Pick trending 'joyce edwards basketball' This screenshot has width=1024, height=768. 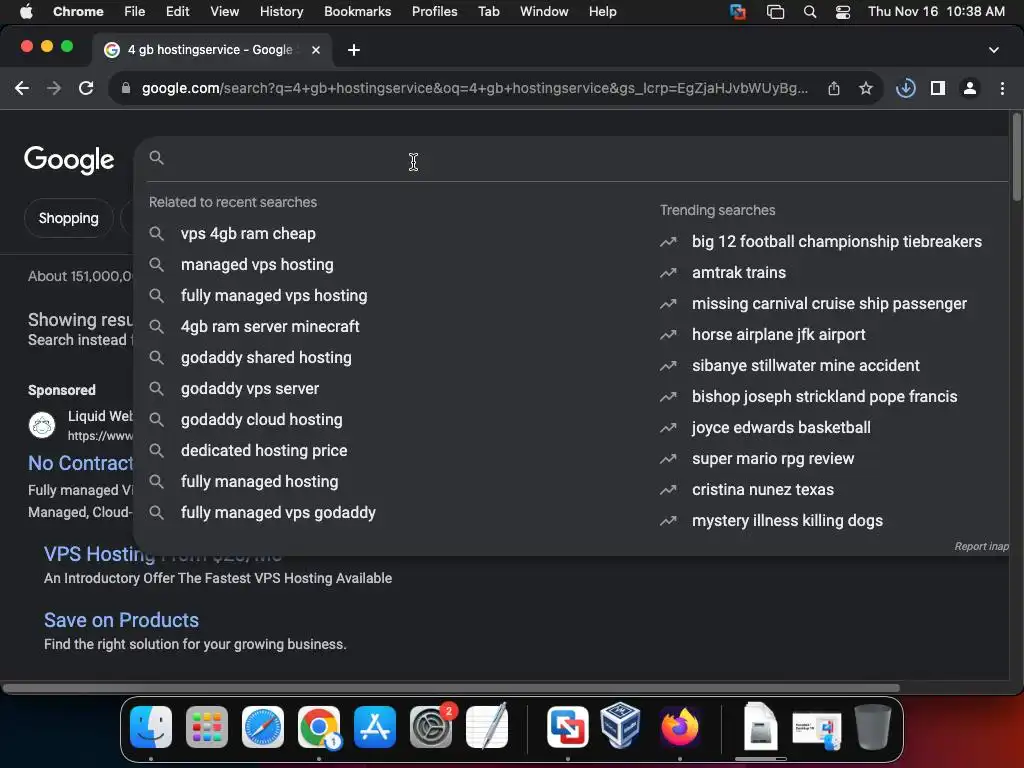point(781,428)
